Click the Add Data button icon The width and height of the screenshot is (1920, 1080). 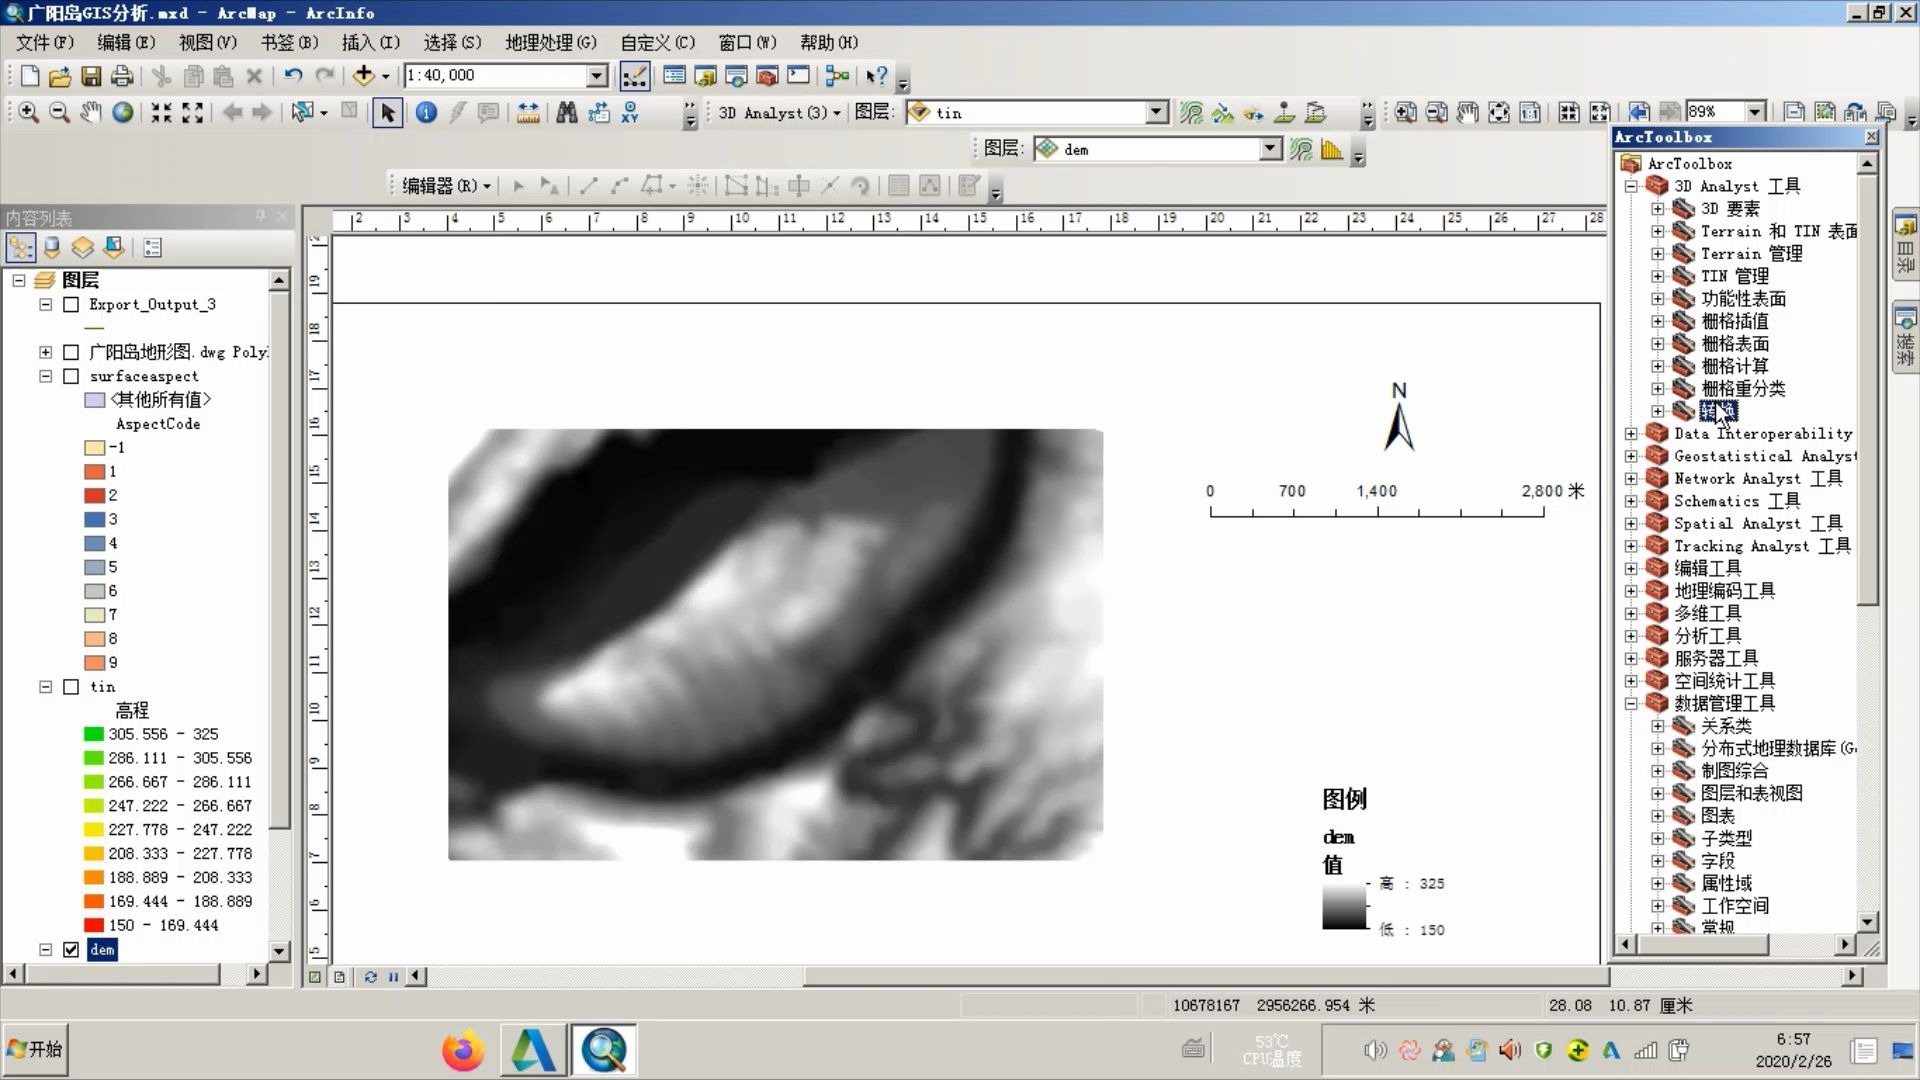(363, 76)
